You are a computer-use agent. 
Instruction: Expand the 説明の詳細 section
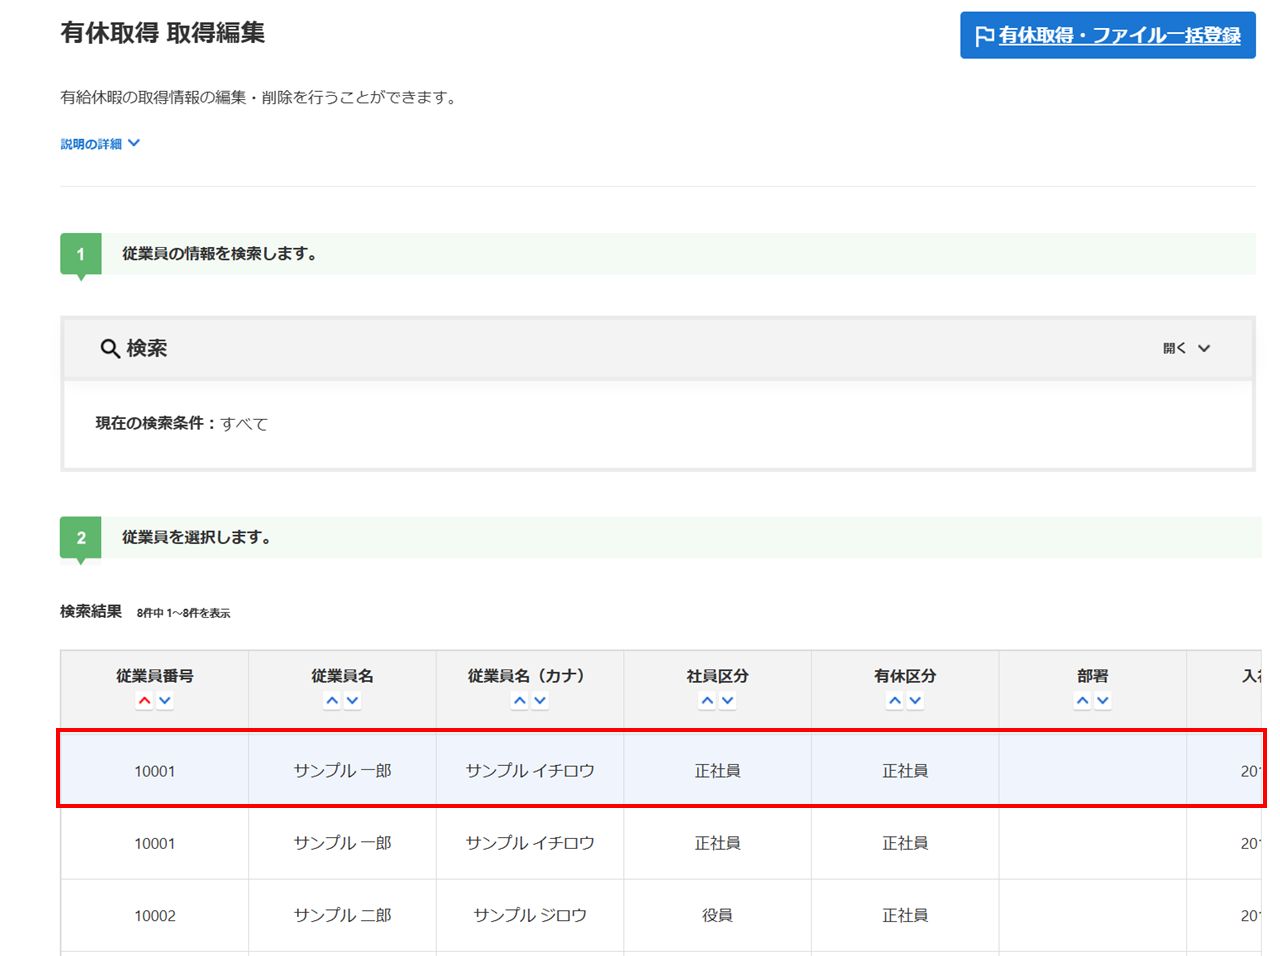pos(100,144)
